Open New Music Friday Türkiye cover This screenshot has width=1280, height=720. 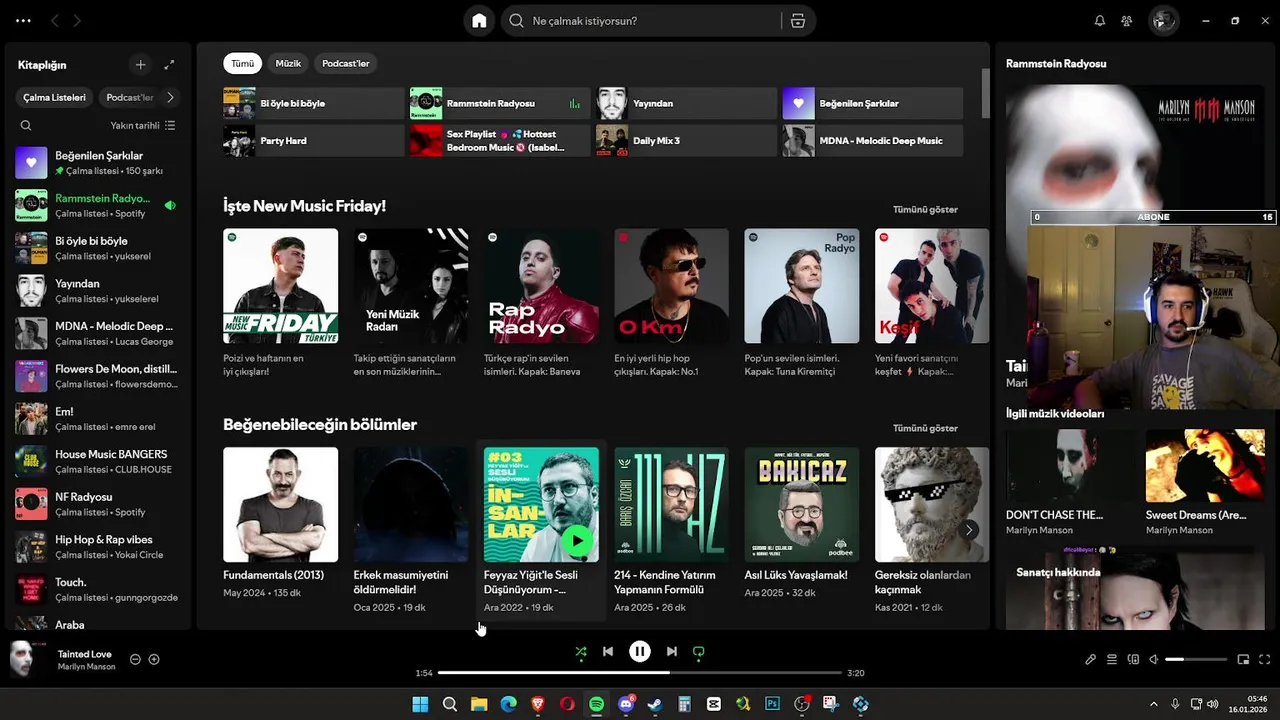(x=281, y=286)
